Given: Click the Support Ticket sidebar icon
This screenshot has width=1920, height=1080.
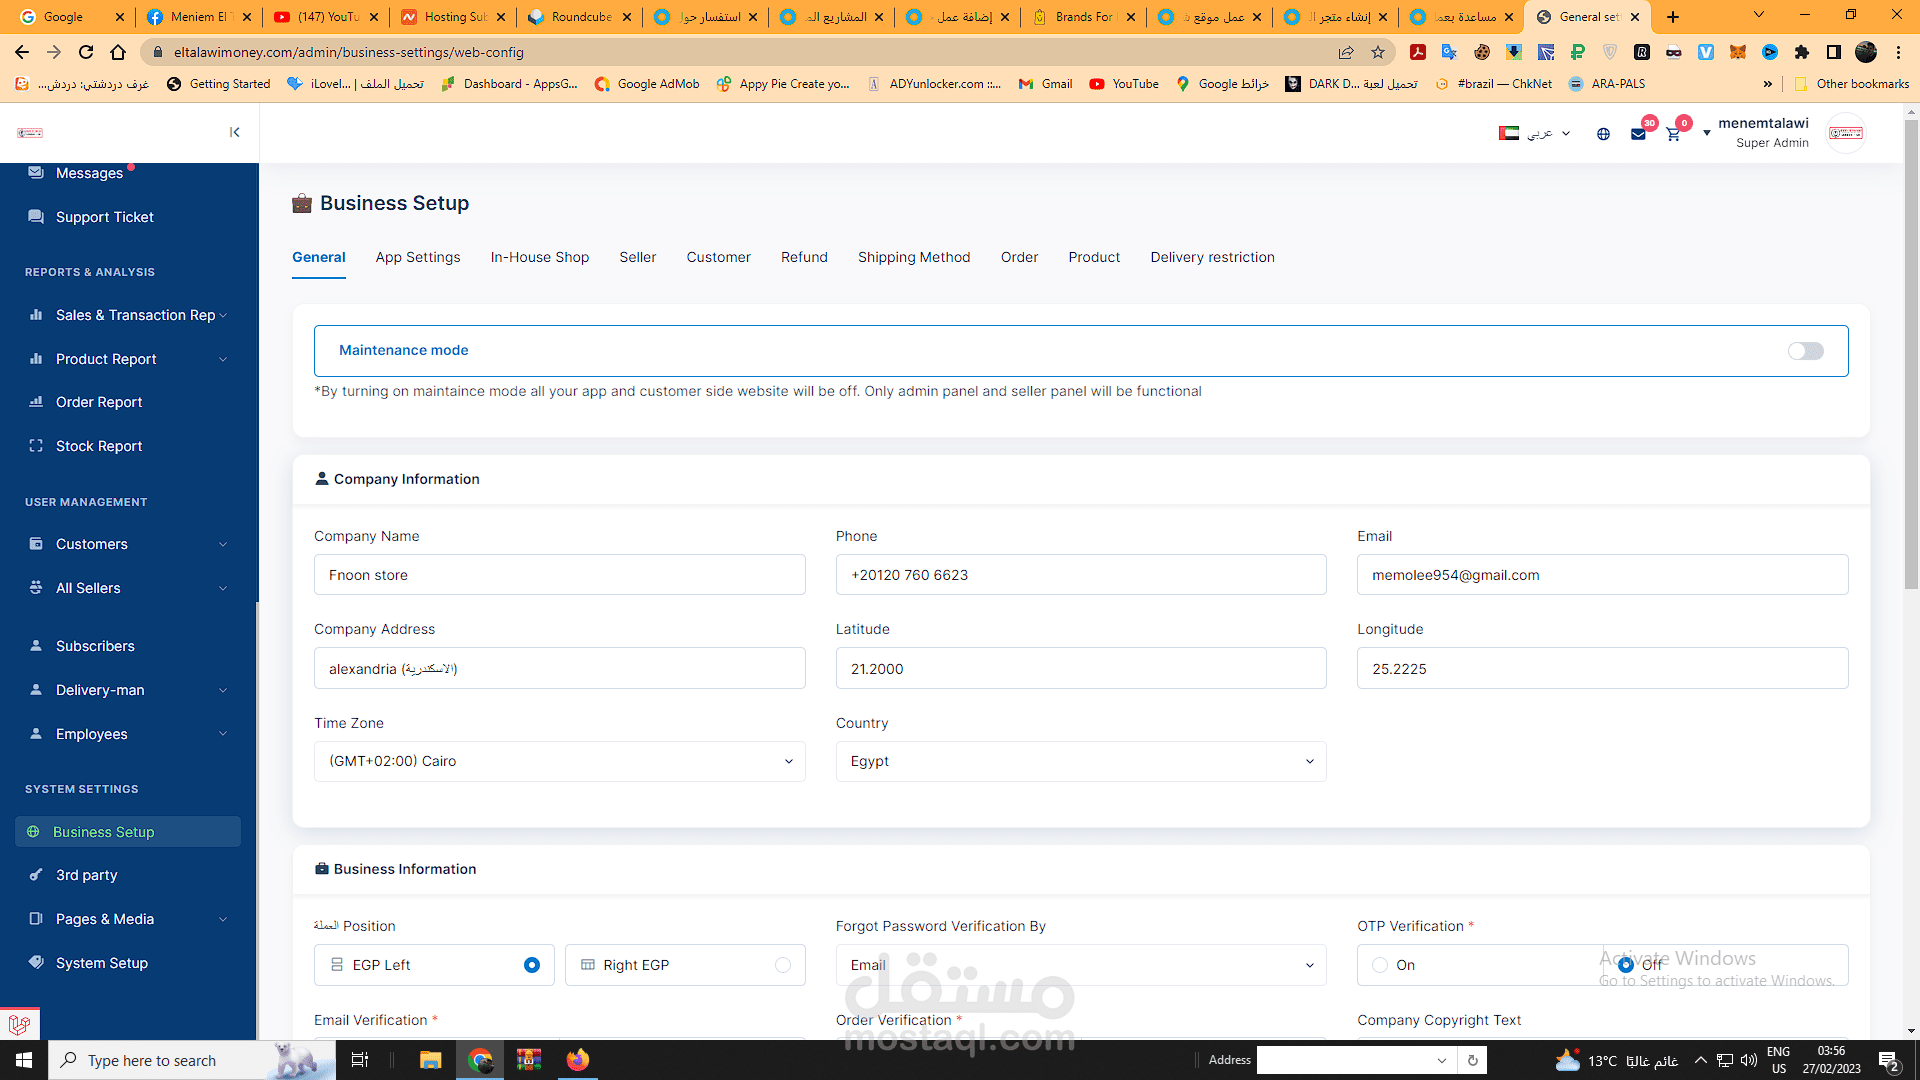Looking at the screenshot, I should pyautogui.click(x=36, y=217).
